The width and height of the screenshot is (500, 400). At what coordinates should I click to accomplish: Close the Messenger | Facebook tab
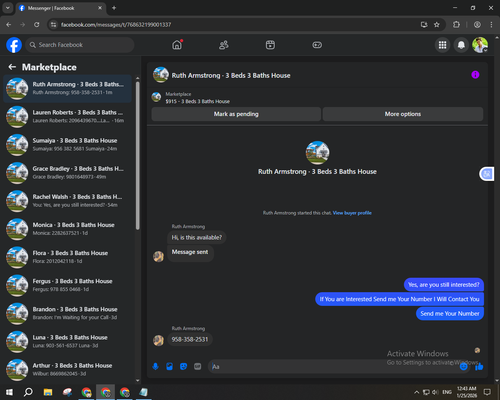click(x=100, y=8)
